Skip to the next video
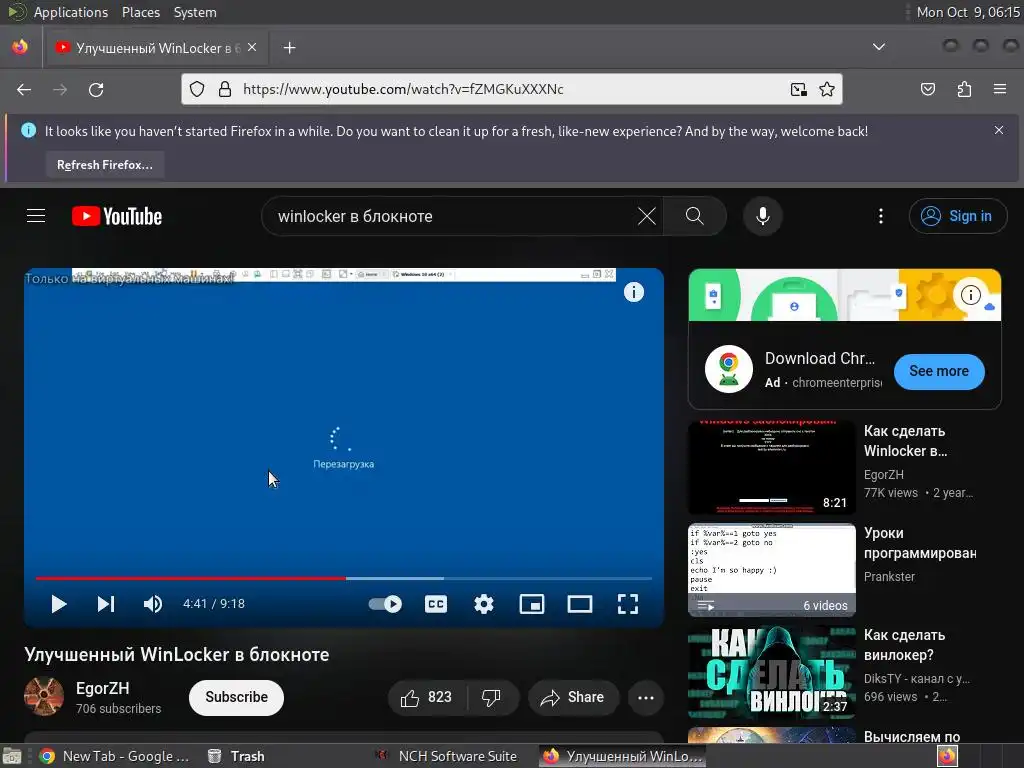 (106, 604)
